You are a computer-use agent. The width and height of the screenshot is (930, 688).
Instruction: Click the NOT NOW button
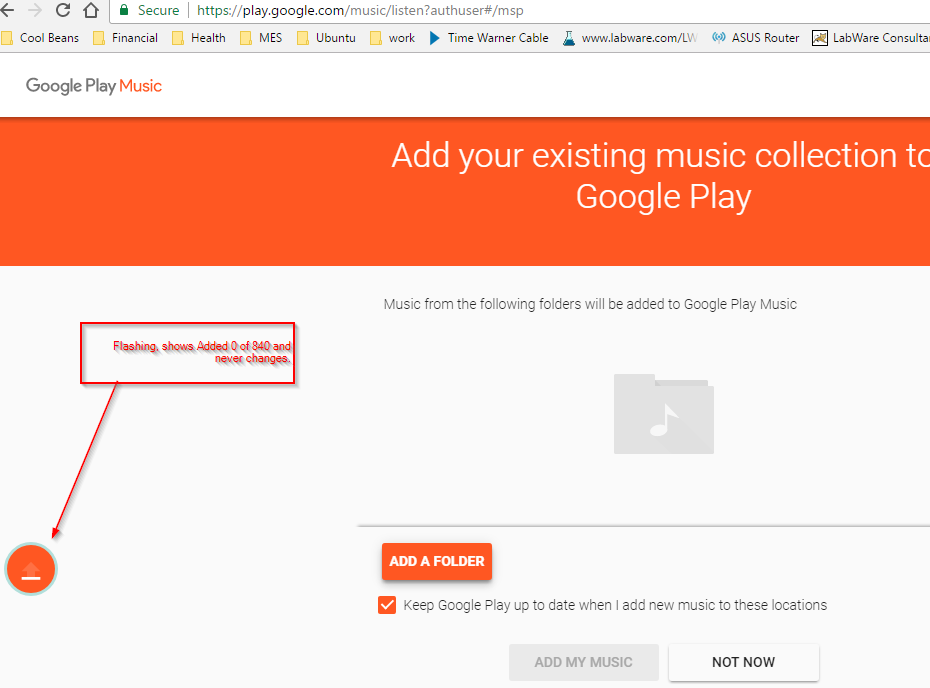744,662
